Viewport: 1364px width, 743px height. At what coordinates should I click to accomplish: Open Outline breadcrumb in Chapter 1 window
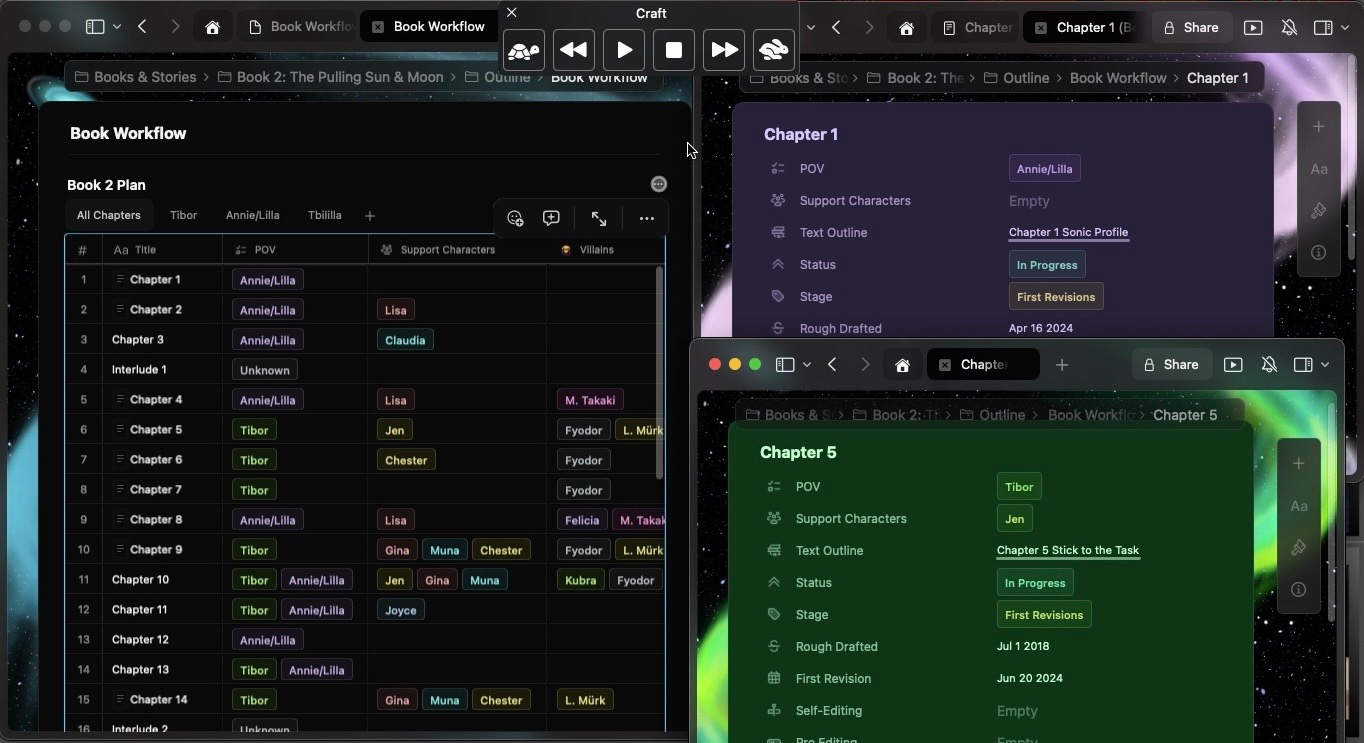pos(1017,78)
